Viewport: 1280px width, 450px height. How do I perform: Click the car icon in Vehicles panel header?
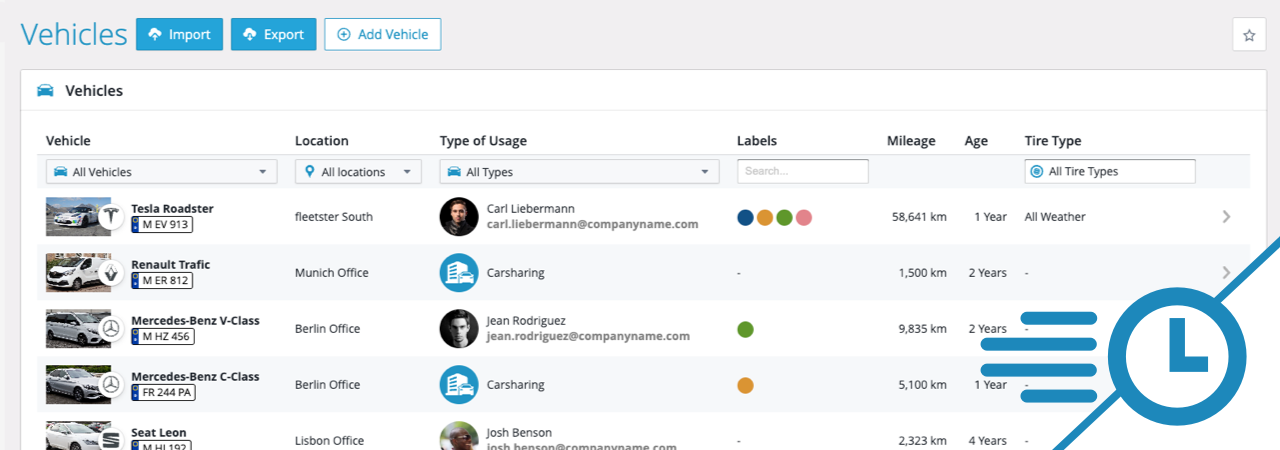(x=45, y=91)
